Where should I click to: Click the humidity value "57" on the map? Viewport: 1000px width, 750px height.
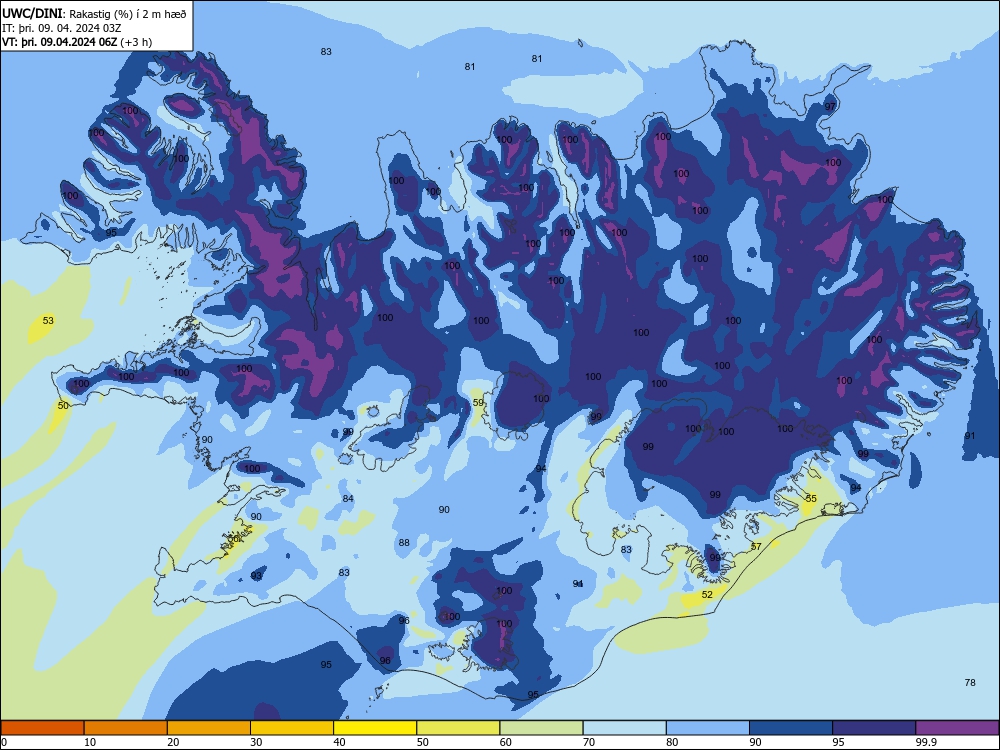pyautogui.click(x=756, y=546)
